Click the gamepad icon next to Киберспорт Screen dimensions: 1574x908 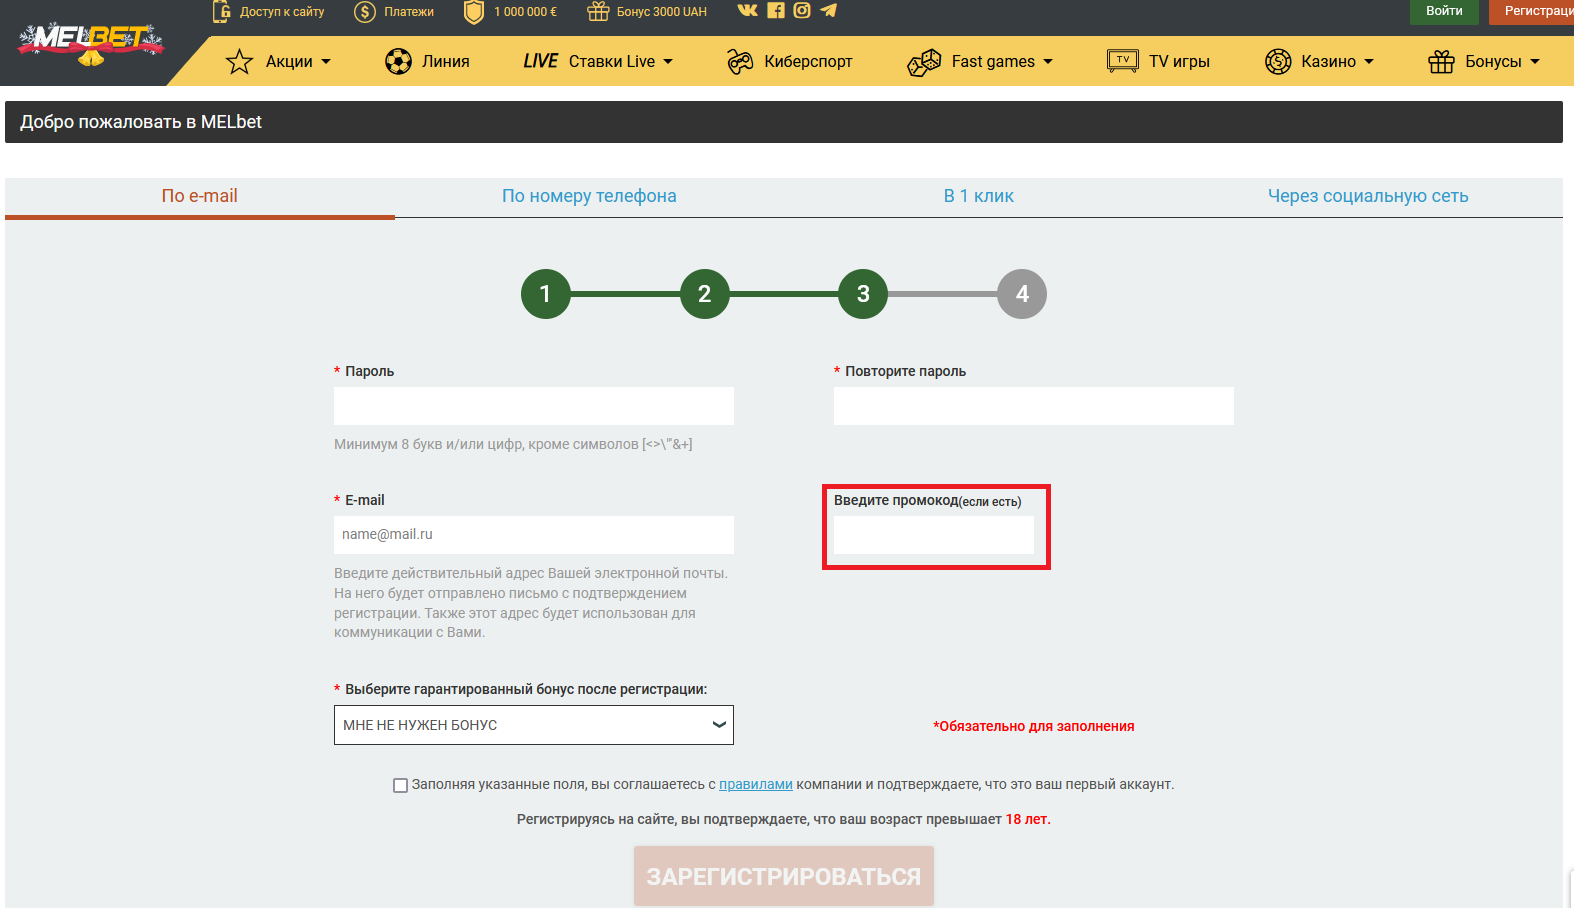740,61
